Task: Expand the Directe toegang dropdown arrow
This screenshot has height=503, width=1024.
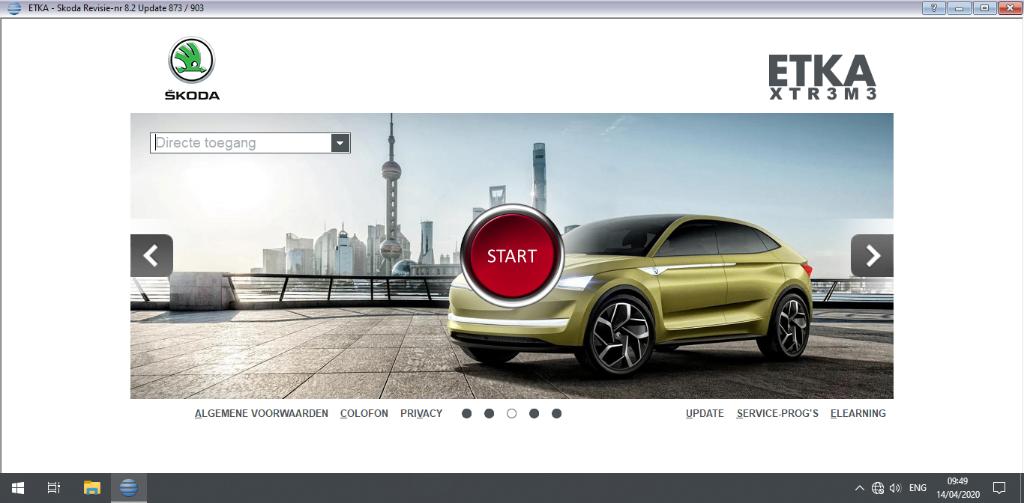Action: point(341,143)
